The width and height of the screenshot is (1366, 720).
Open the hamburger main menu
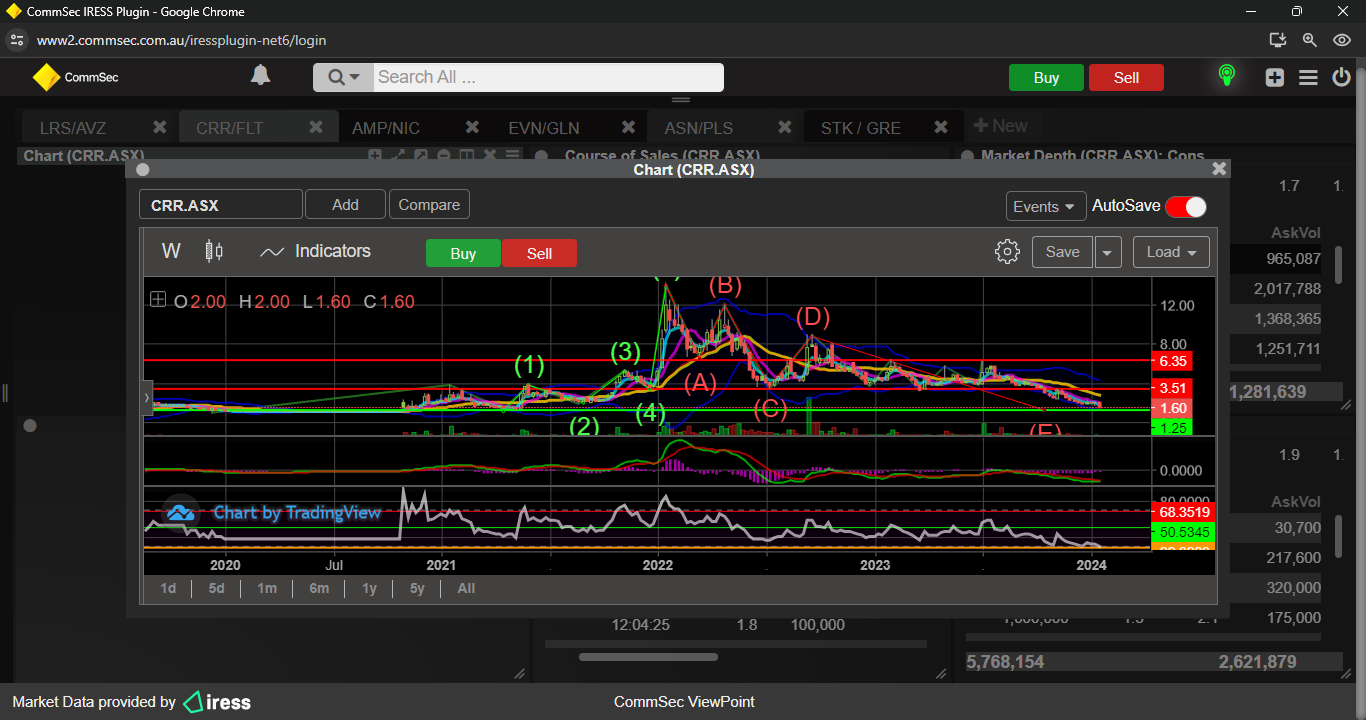click(1308, 77)
